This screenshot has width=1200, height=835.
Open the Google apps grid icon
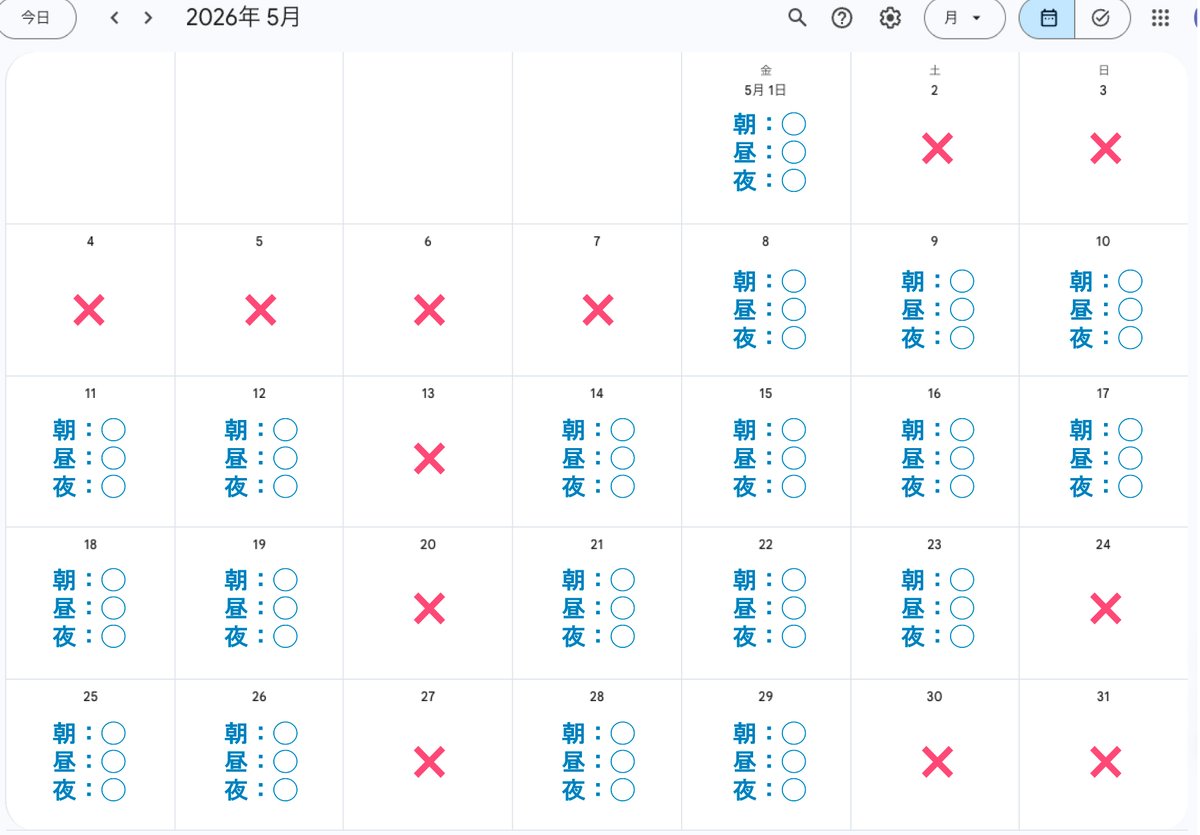1160,18
